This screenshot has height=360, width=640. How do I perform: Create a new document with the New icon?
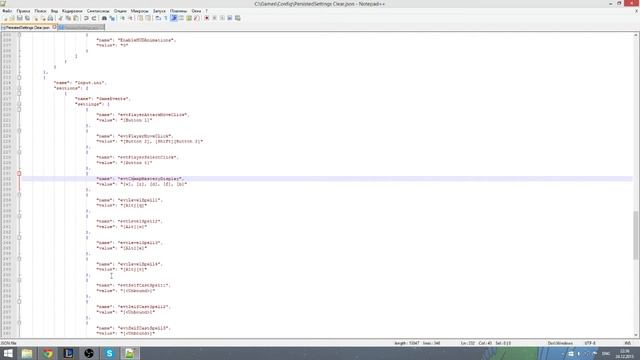point(5,18)
